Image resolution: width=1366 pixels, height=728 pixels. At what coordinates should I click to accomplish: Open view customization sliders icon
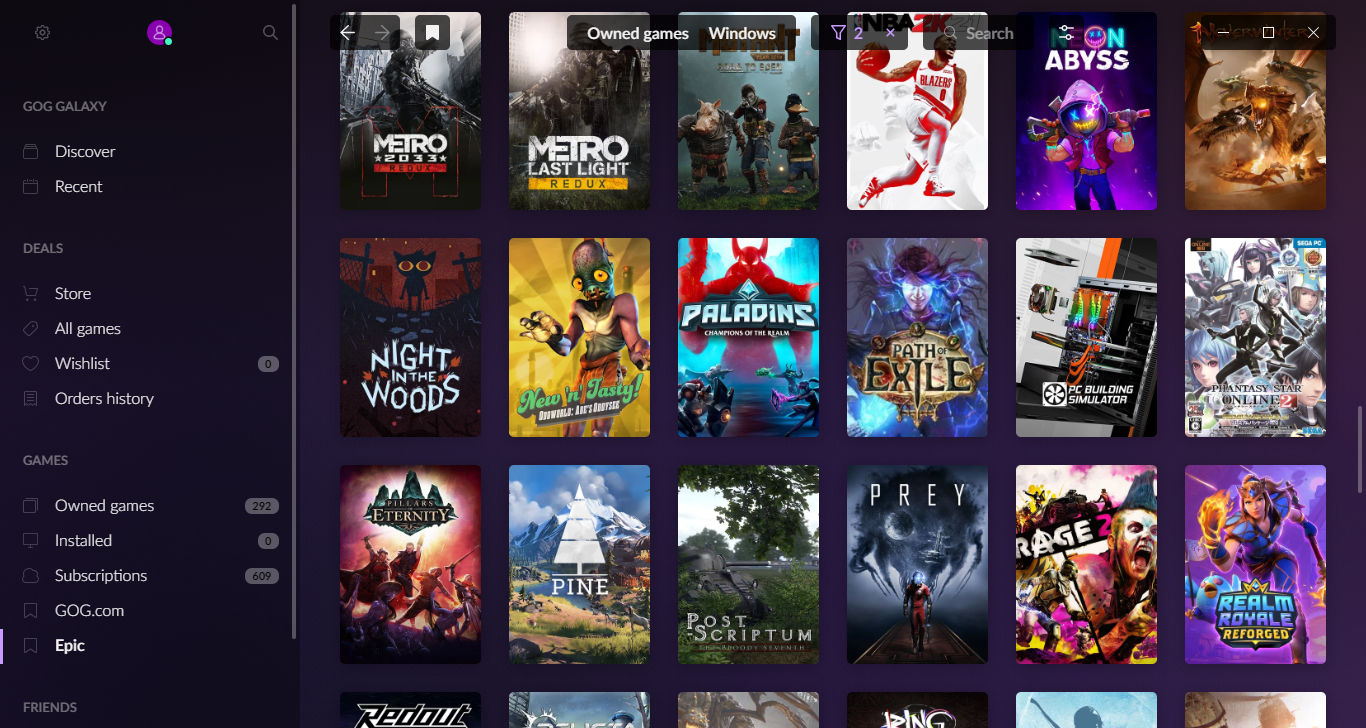1067,33
